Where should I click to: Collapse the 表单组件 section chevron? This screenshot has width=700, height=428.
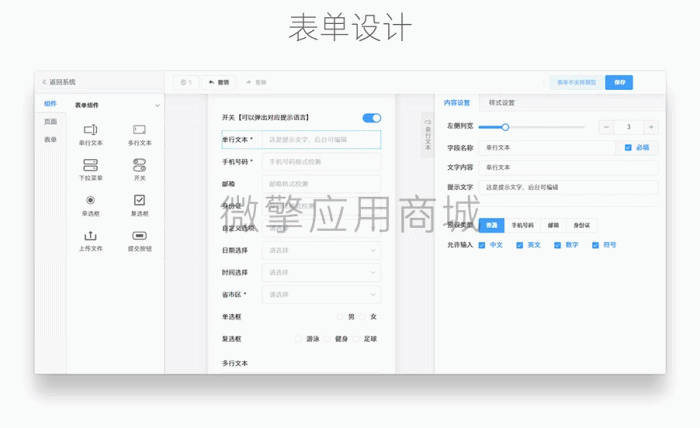coord(157,106)
